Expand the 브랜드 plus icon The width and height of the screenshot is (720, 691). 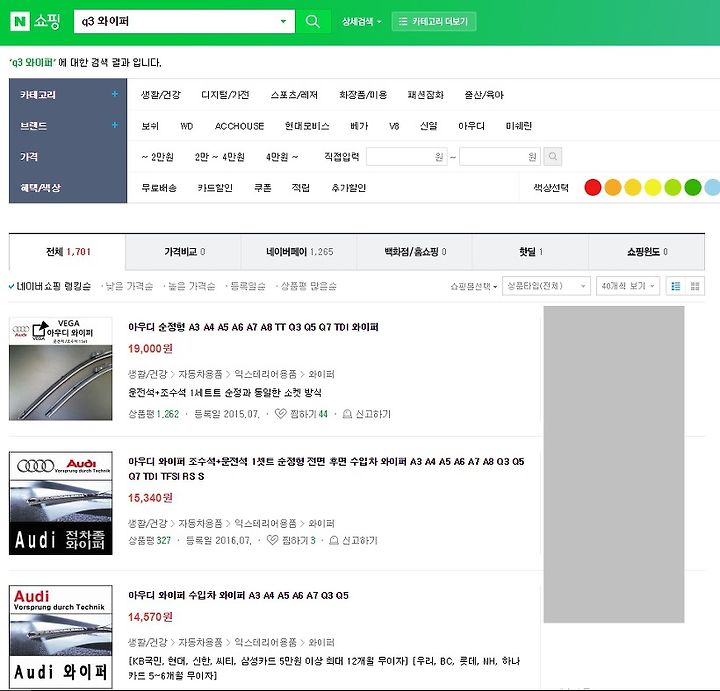pos(115,125)
